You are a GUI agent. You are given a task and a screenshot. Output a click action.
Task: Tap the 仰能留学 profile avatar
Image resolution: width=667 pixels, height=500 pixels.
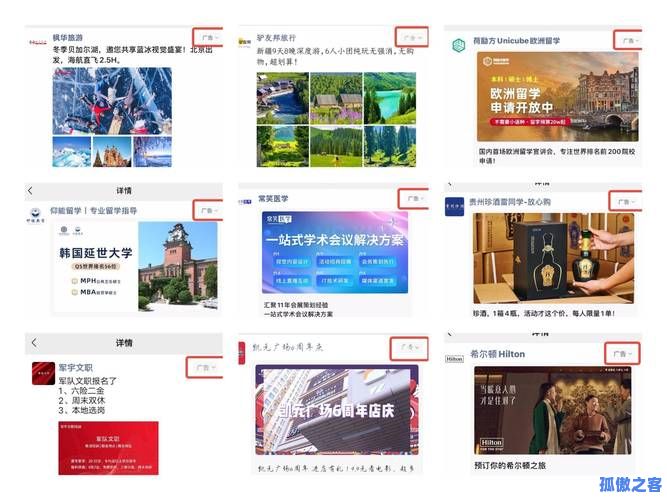(x=35, y=215)
